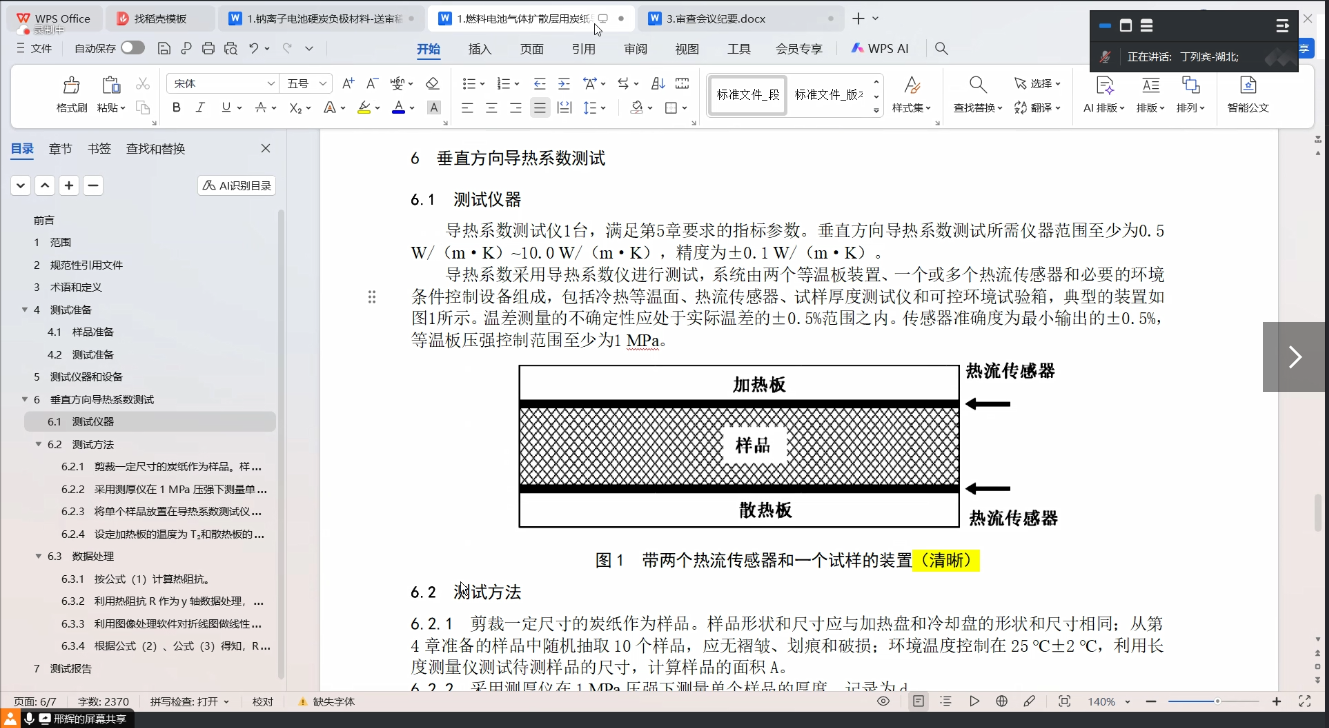
Task: Open the 智能公文 tool
Action: point(1248,93)
